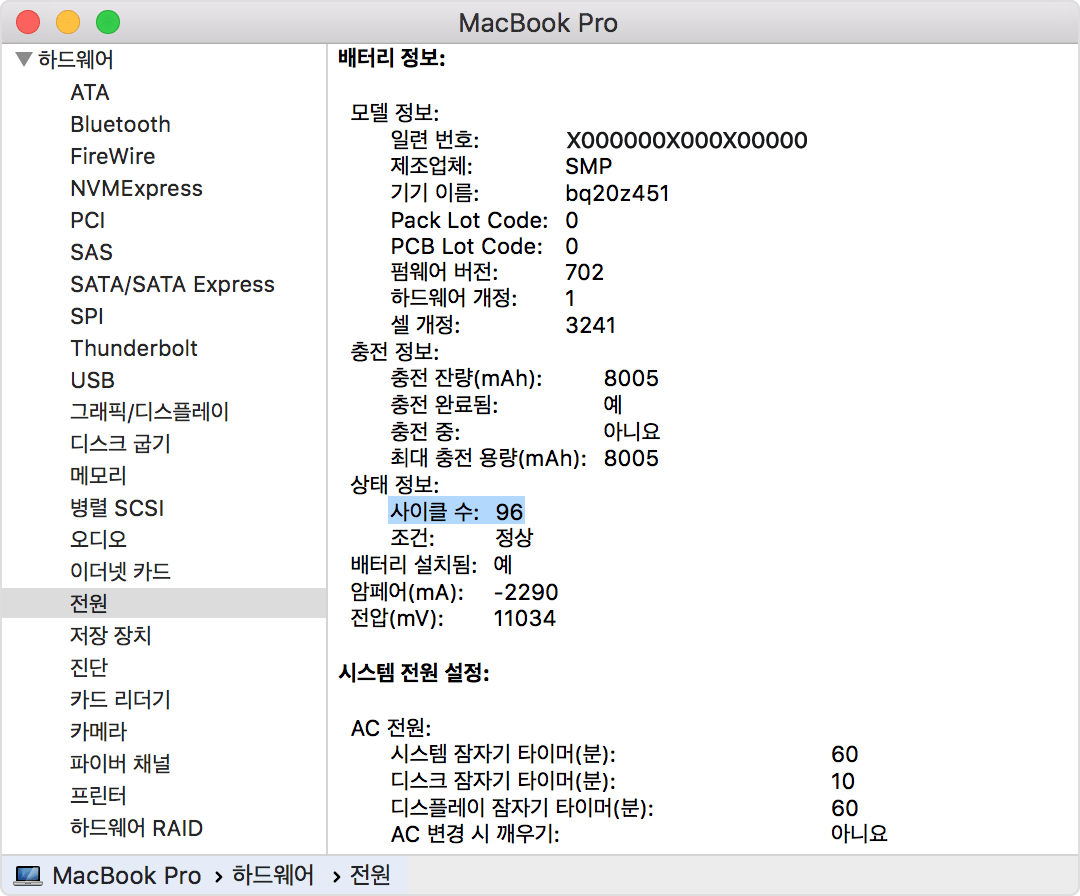Click the AC 전원 subsection heading
The image size is (1080, 896).
click(x=391, y=728)
